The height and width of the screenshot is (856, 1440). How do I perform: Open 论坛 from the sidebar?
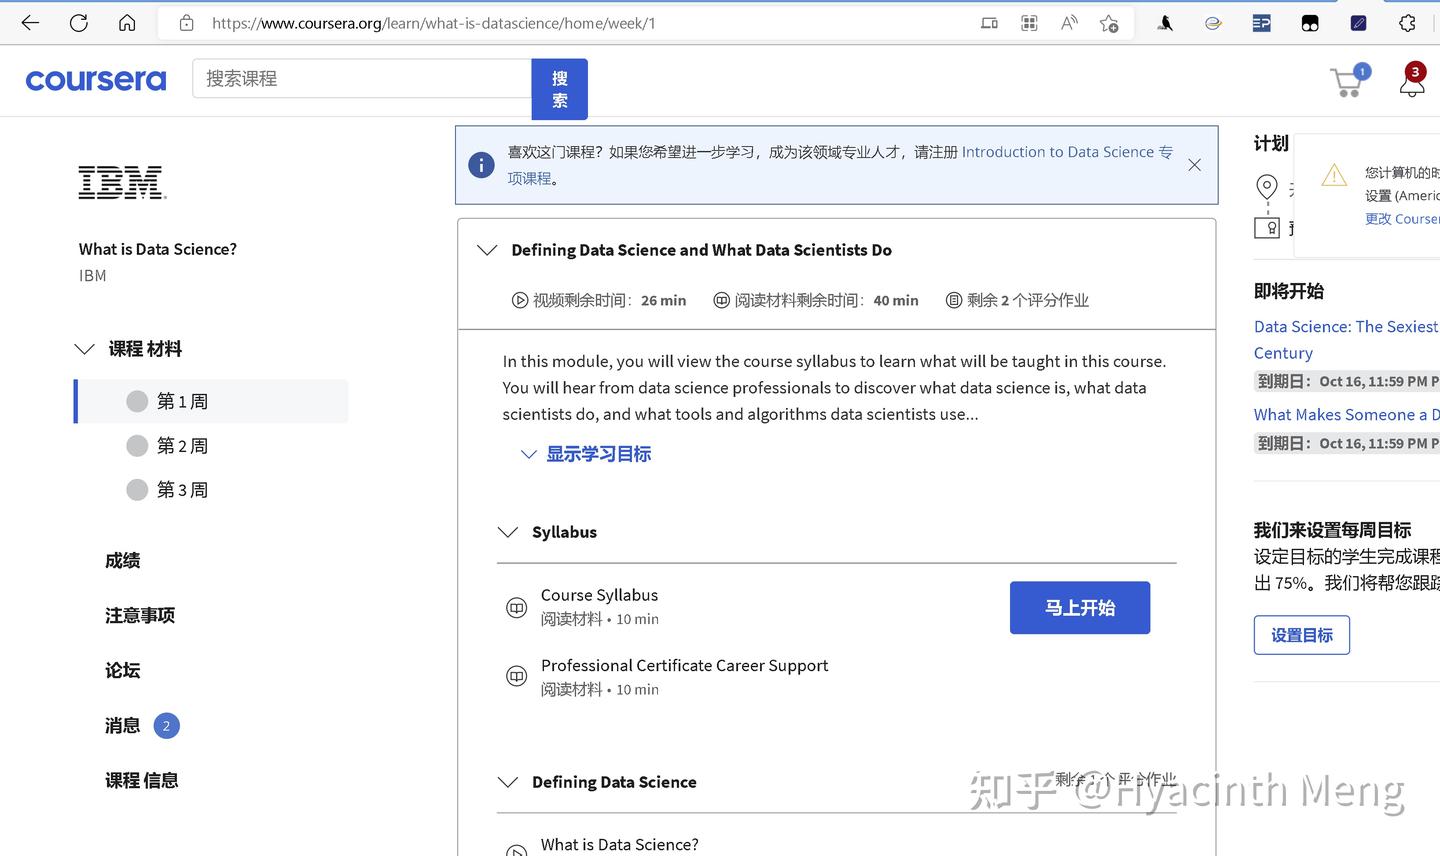[x=122, y=670]
